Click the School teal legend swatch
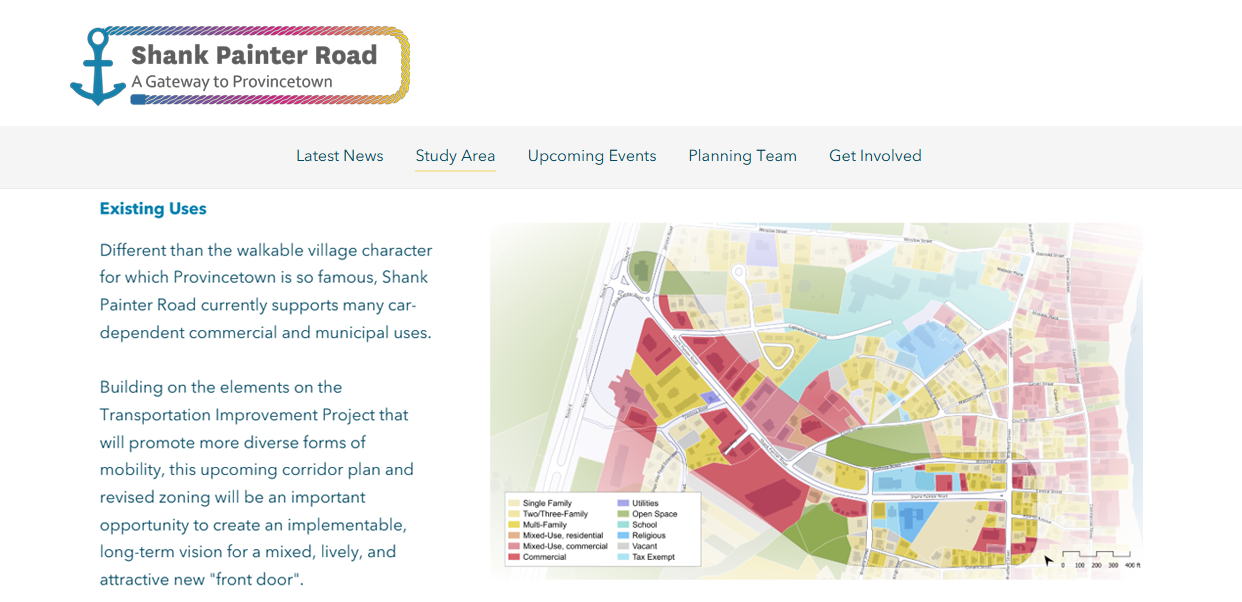 (623, 525)
